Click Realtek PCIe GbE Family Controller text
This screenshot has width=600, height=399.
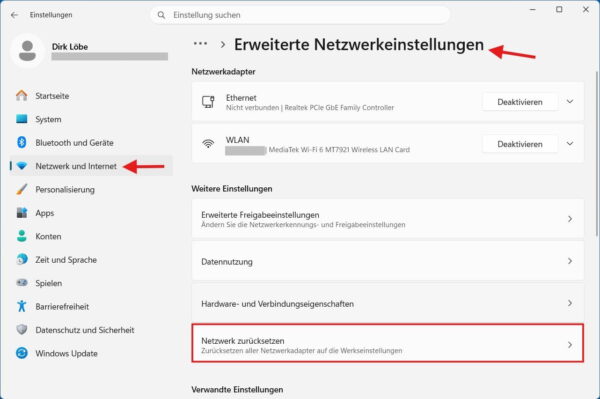click(x=339, y=108)
